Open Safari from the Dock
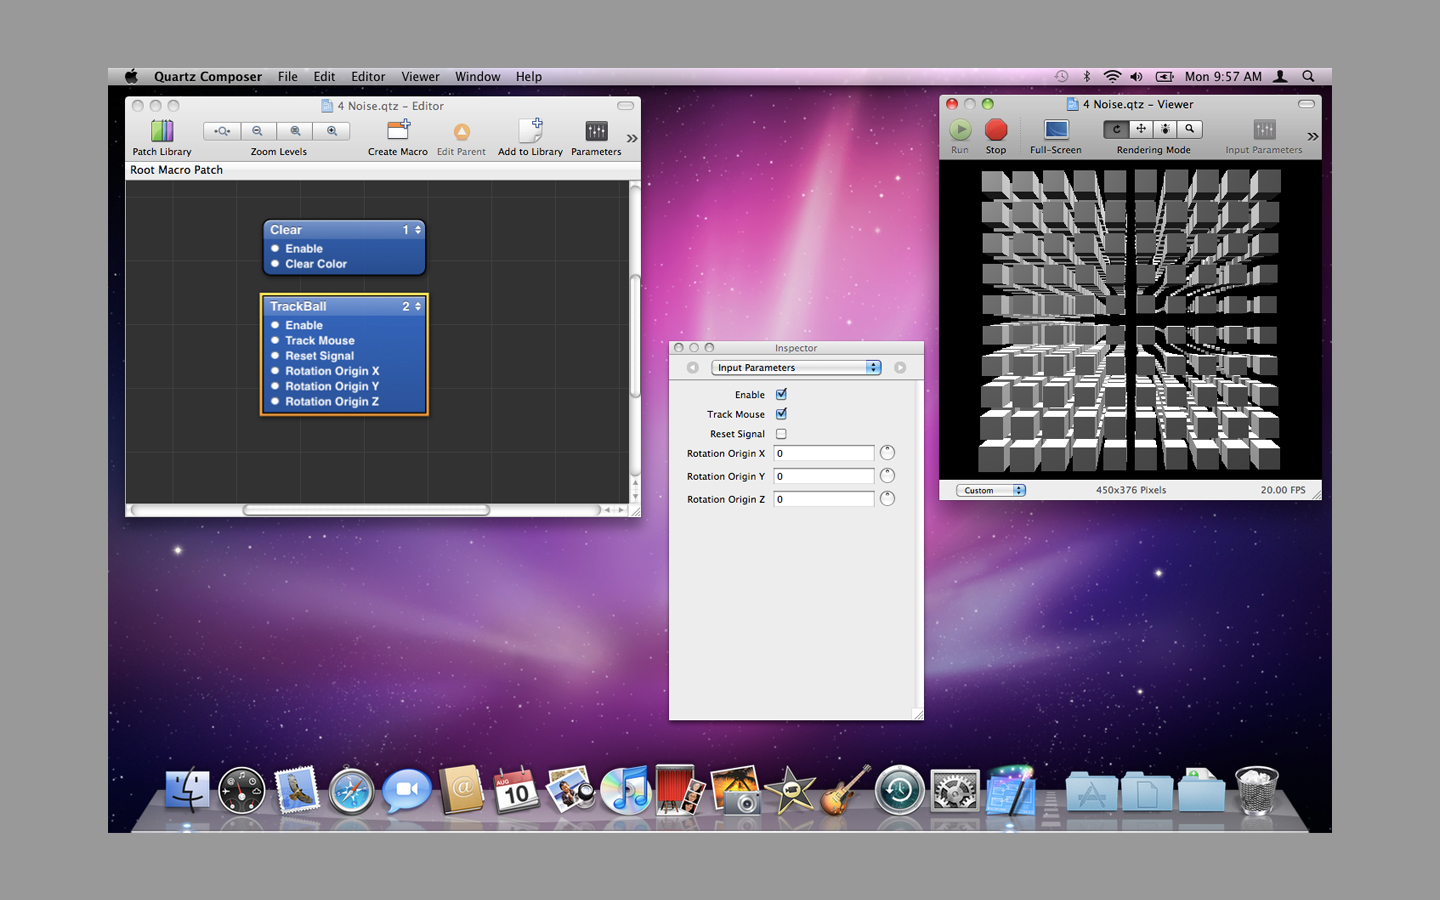 (351, 791)
